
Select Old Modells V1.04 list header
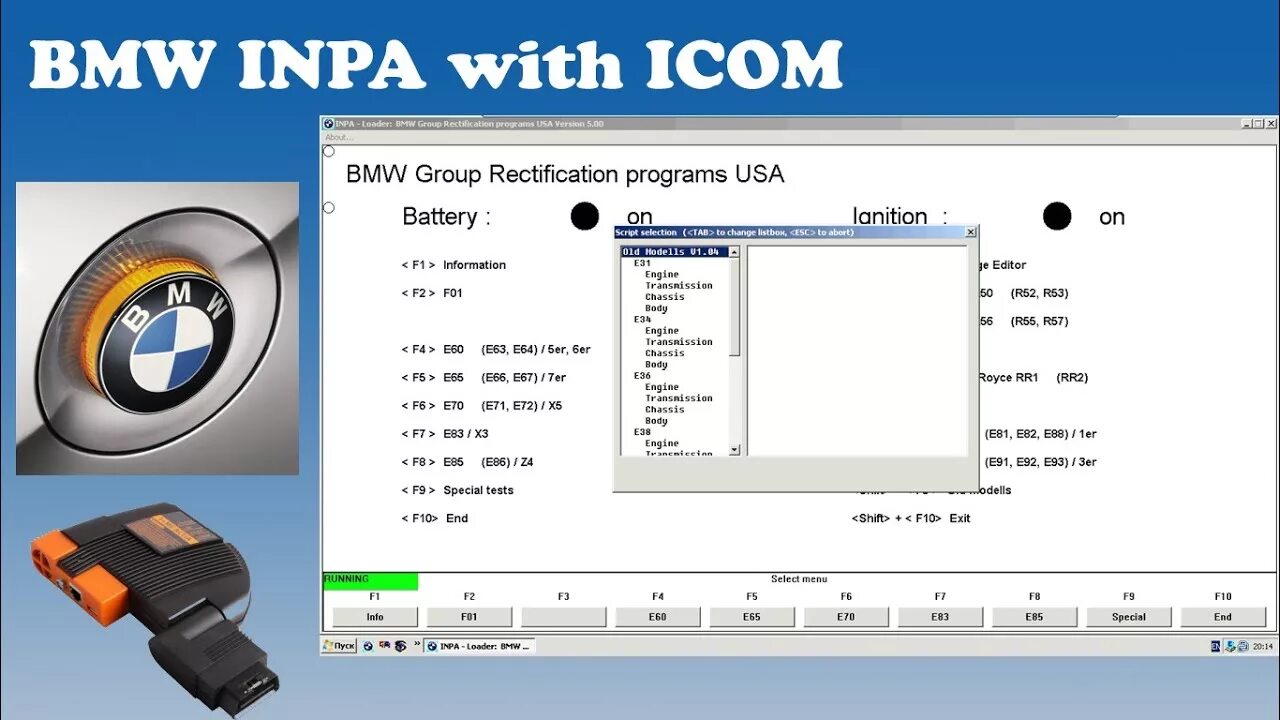point(674,252)
